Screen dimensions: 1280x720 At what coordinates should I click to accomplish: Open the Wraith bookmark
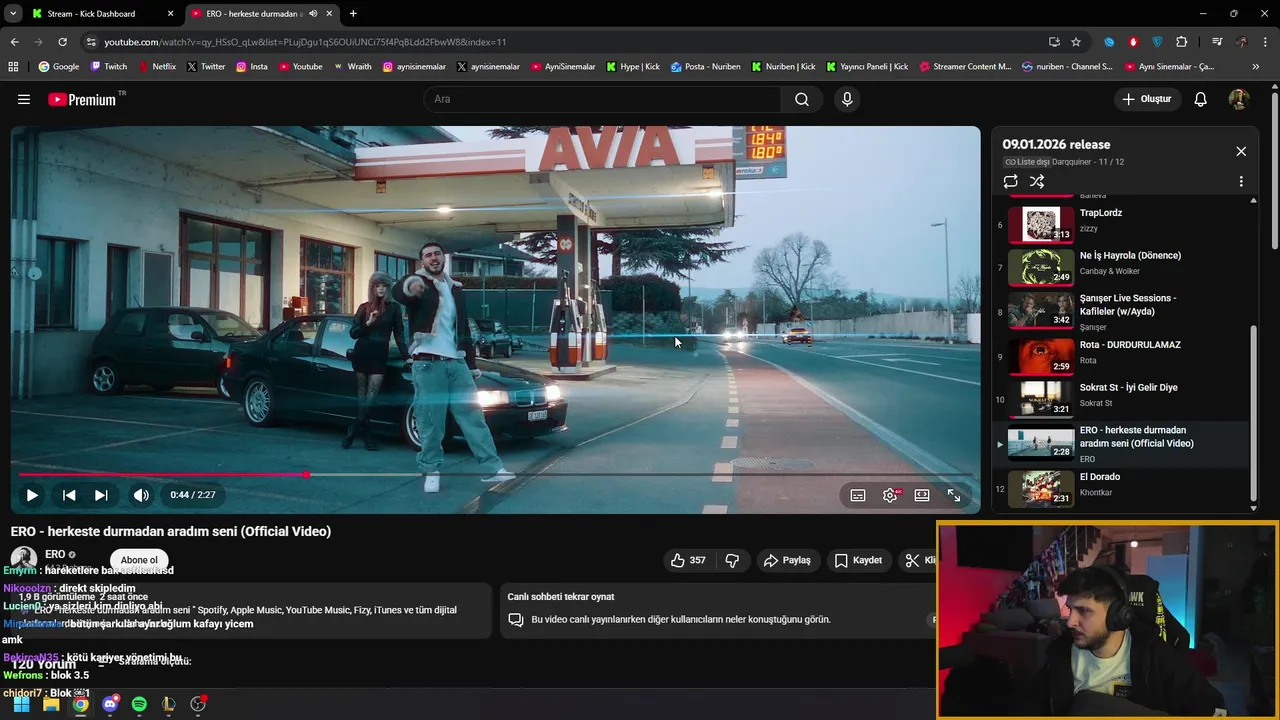351,67
